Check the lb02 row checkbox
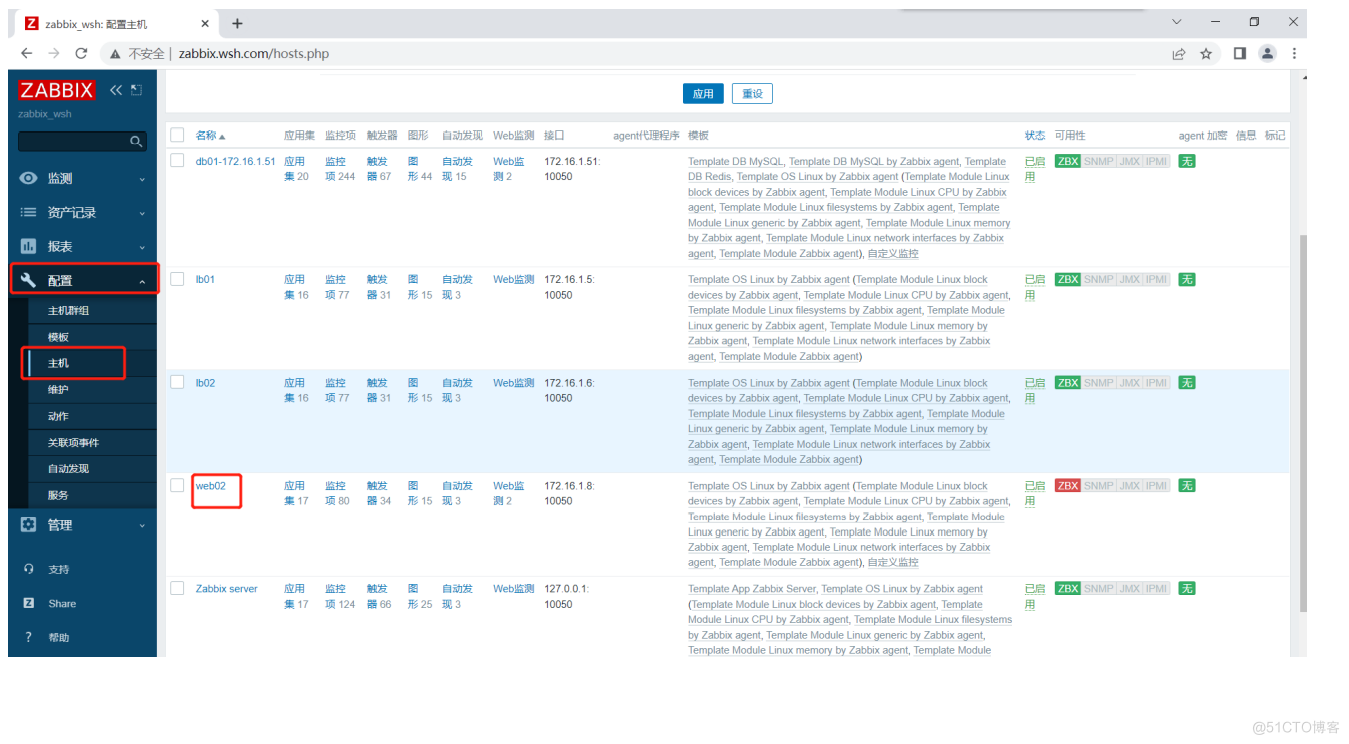 point(177,382)
